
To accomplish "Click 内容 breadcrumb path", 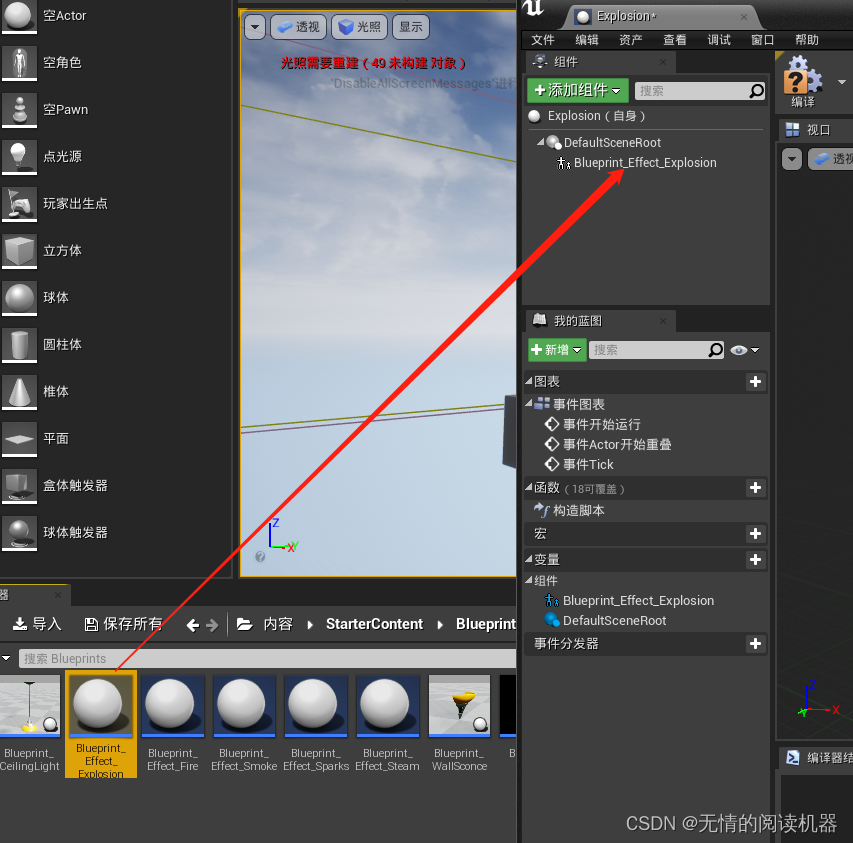I will point(278,624).
